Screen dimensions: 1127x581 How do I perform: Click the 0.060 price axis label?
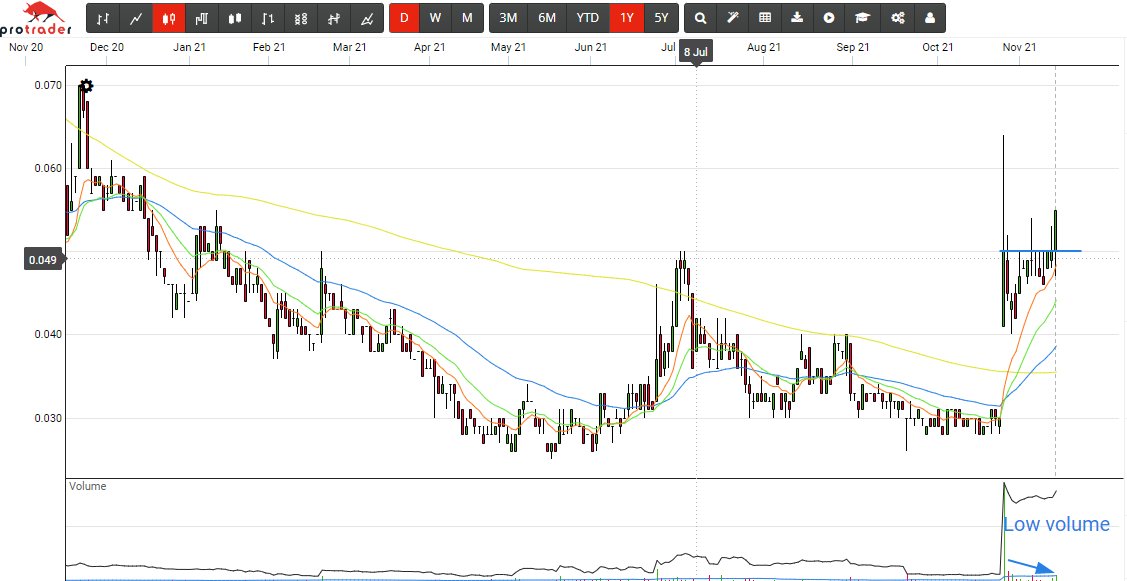48,169
